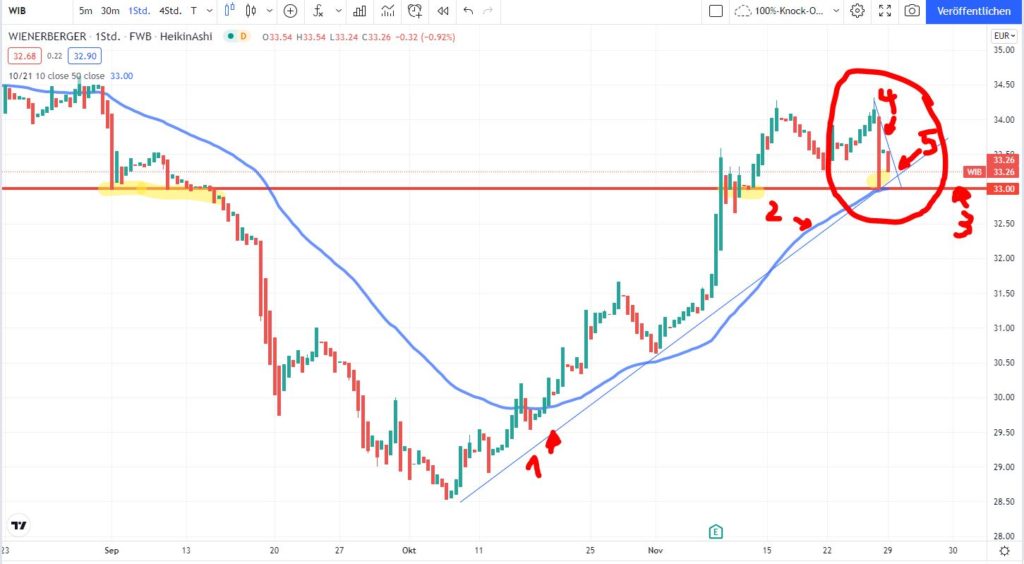
Task: Click the 28.00 price scale label
Action: pos(1004,537)
